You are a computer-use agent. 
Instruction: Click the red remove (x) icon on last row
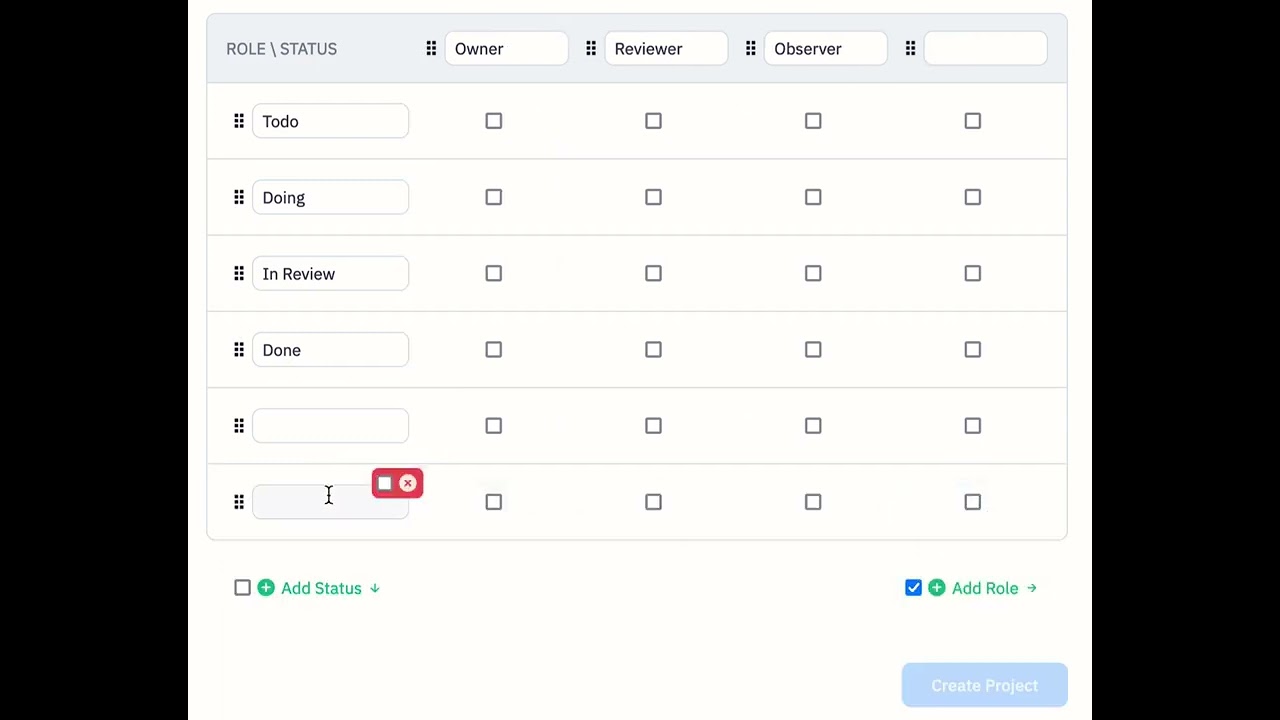pyautogui.click(x=408, y=484)
